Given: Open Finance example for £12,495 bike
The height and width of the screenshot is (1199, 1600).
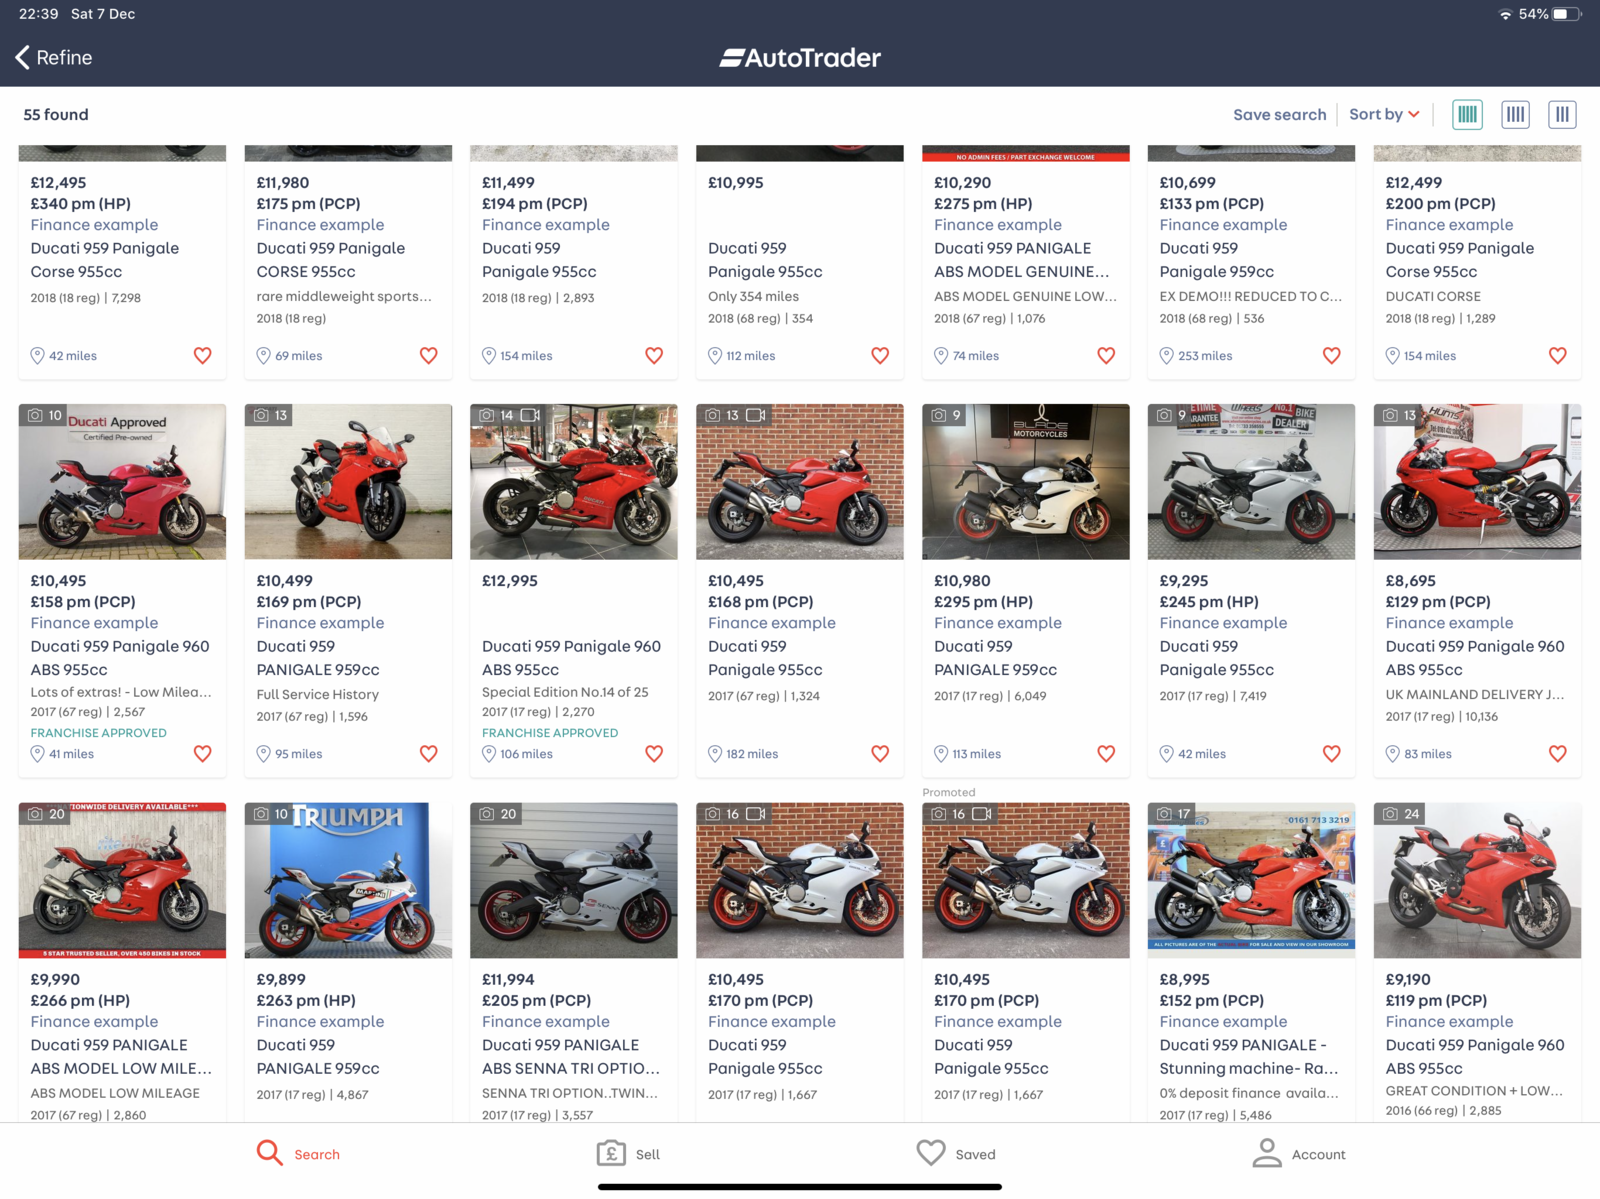Looking at the screenshot, I should click(94, 225).
